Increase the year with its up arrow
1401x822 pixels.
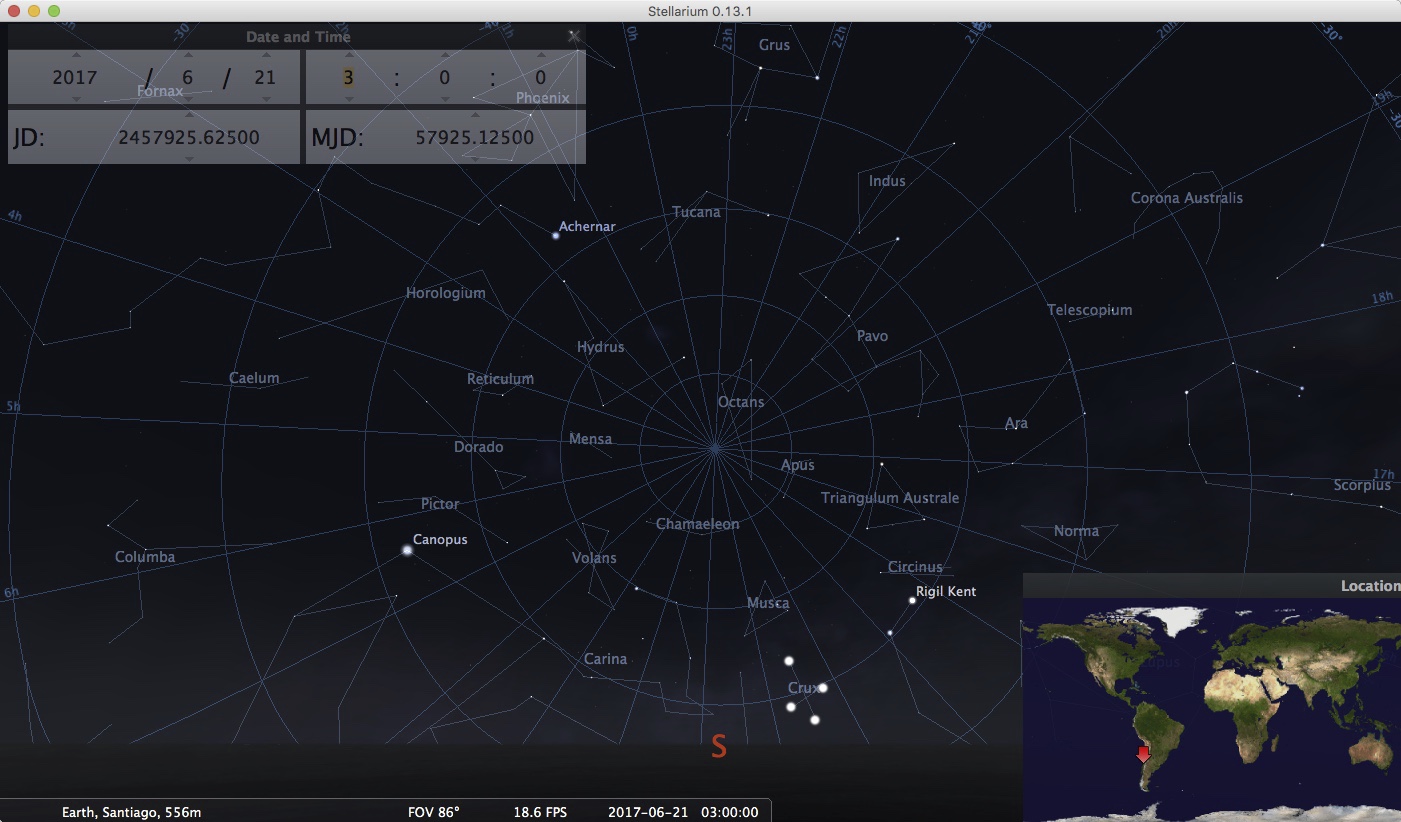(75, 55)
